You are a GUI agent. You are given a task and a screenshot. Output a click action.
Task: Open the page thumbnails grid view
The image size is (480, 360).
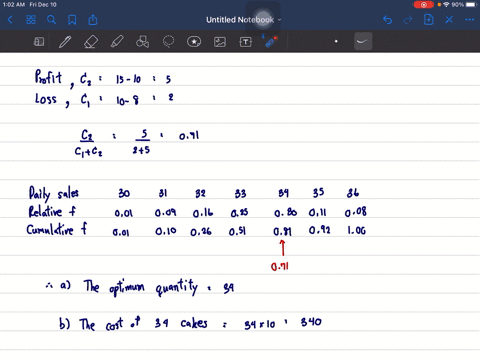click(x=31, y=20)
